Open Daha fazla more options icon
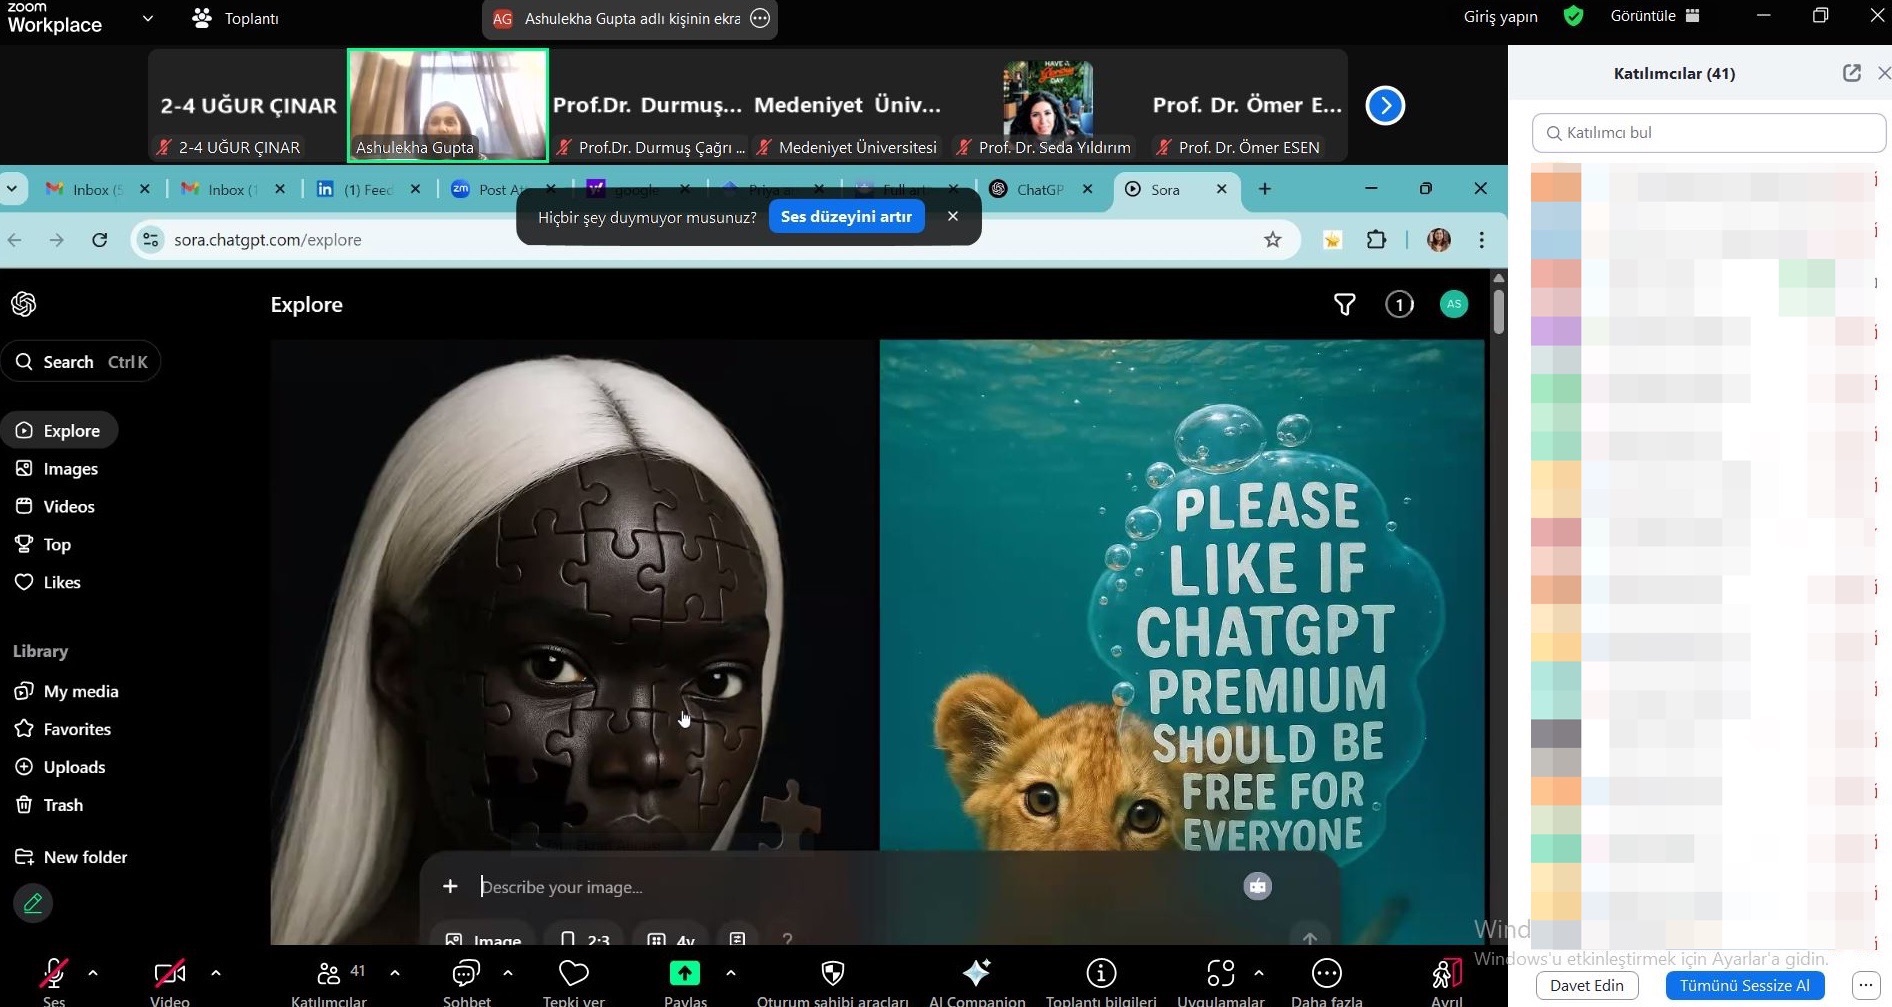Viewport: 1892px width, 1007px height. (x=1327, y=973)
